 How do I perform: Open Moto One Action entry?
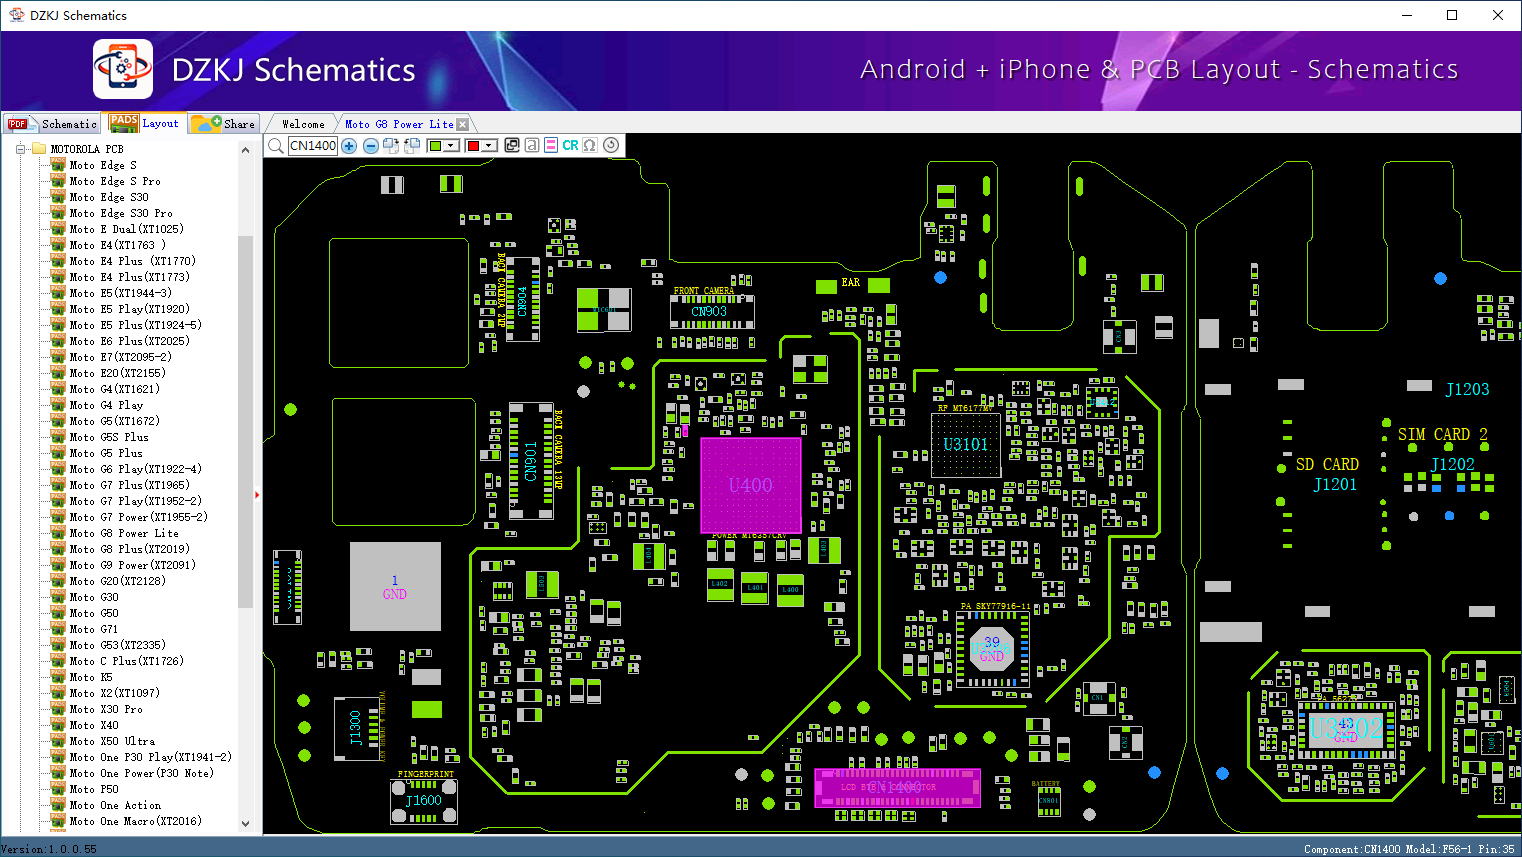[115, 805]
